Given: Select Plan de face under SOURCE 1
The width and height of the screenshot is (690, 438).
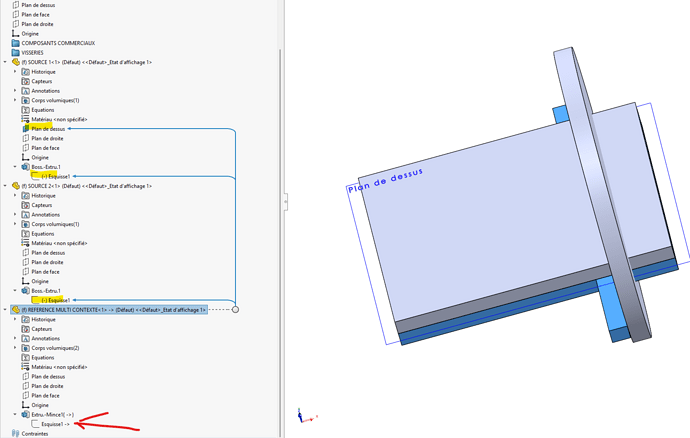Looking at the screenshot, I should click(x=45, y=148).
